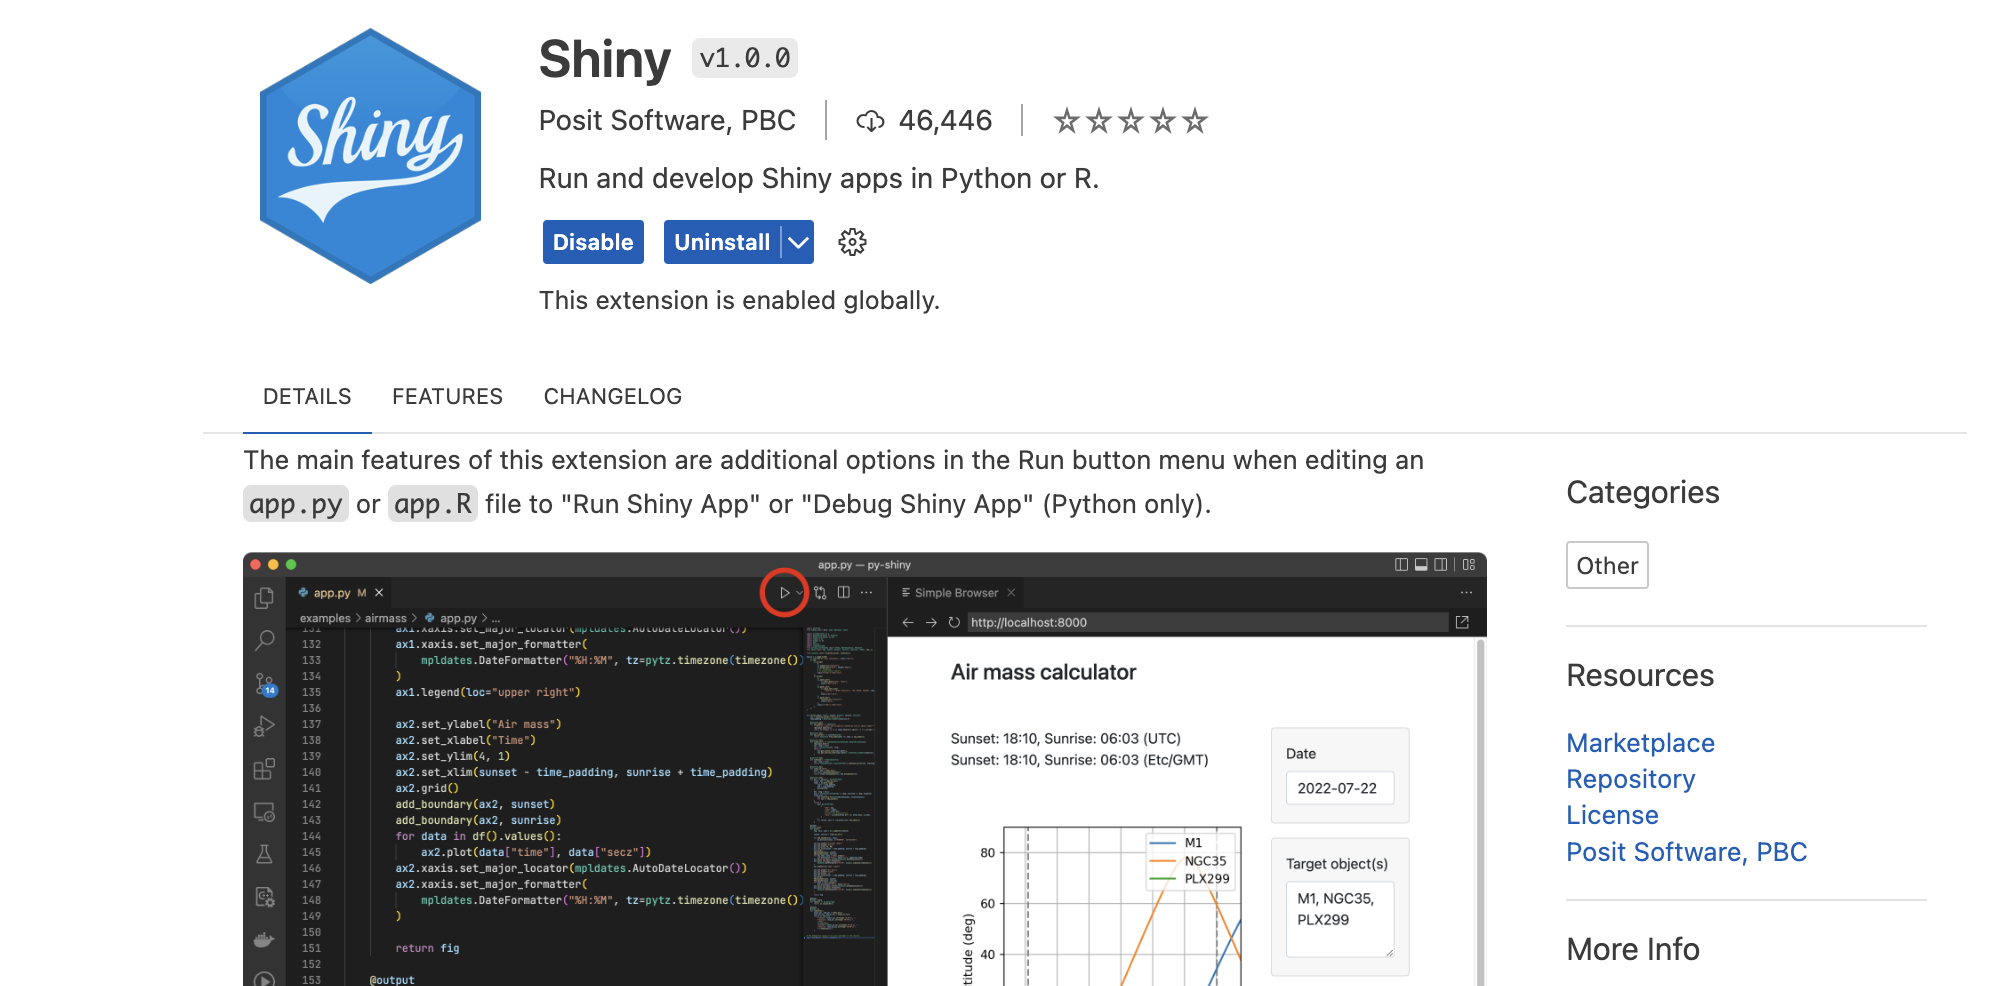
Task: Click the five-star rating
Action: click(1130, 121)
